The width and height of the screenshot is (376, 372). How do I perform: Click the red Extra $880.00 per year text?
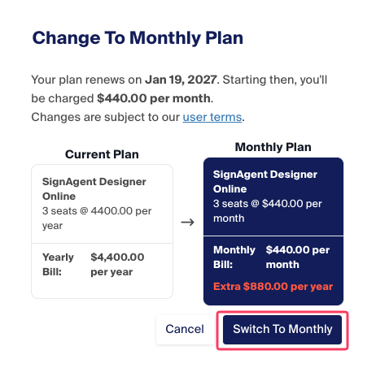coord(273,287)
